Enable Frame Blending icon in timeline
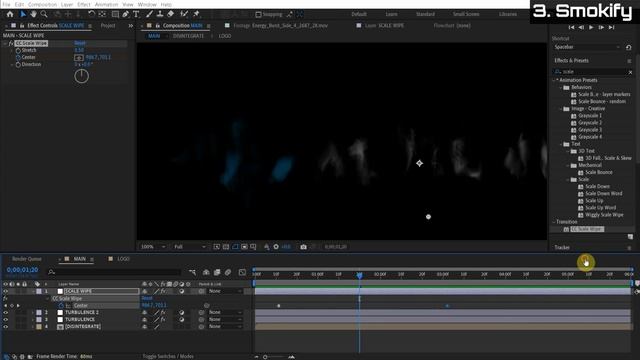 click(x=217, y=272)
